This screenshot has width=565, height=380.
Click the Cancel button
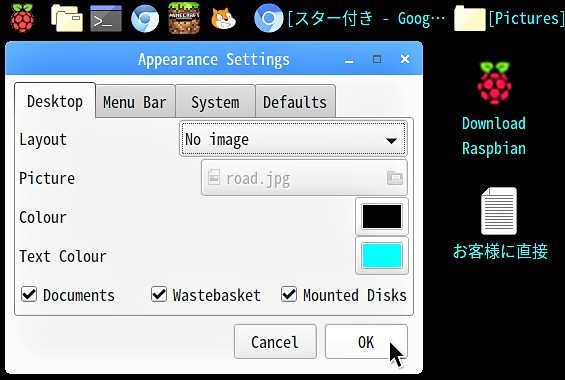click(275, 341)
